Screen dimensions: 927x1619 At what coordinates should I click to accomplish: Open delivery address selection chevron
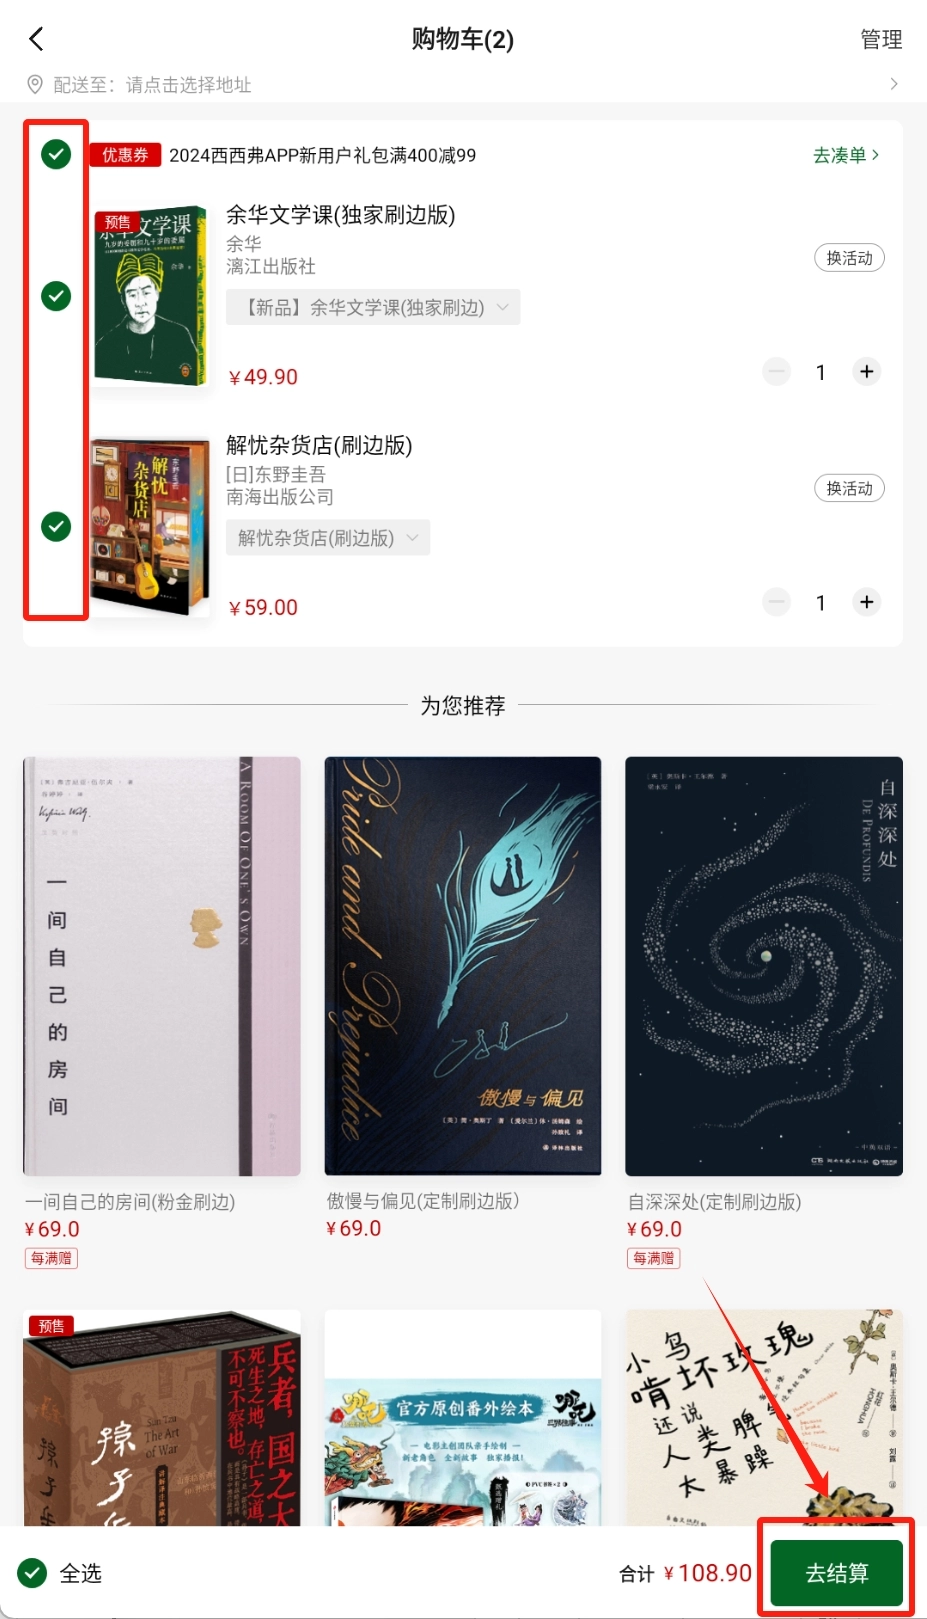click(894, 84)
